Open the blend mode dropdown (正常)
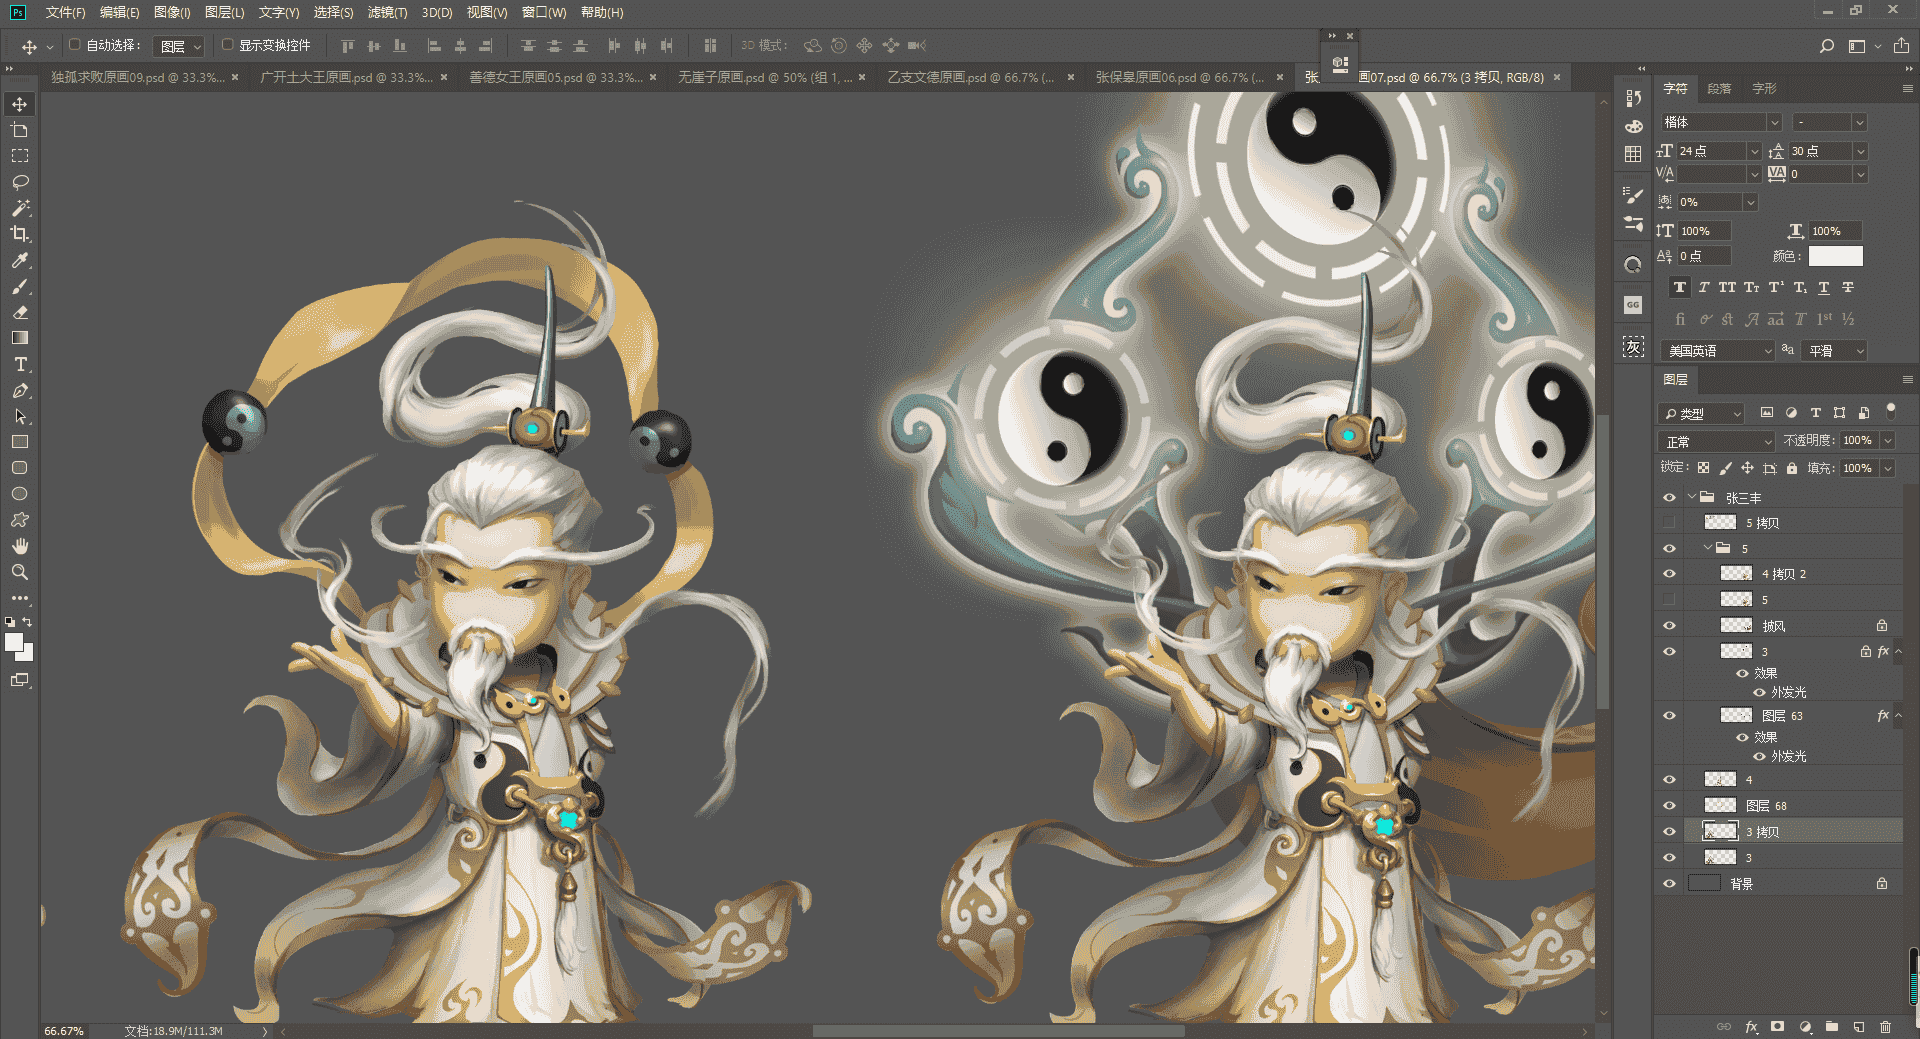This screenshot has height=1039, width=1920. click(1716, 441)
